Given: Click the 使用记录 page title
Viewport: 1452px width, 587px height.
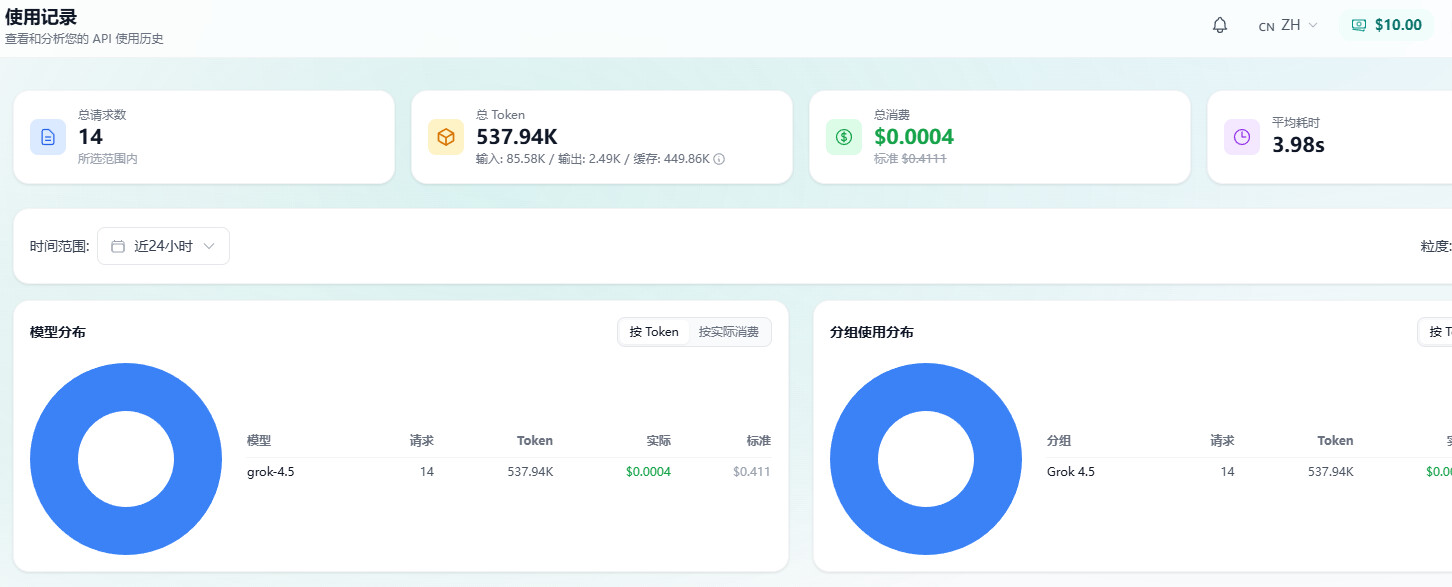Looking at the screenshot, I should tap(41, 17).
